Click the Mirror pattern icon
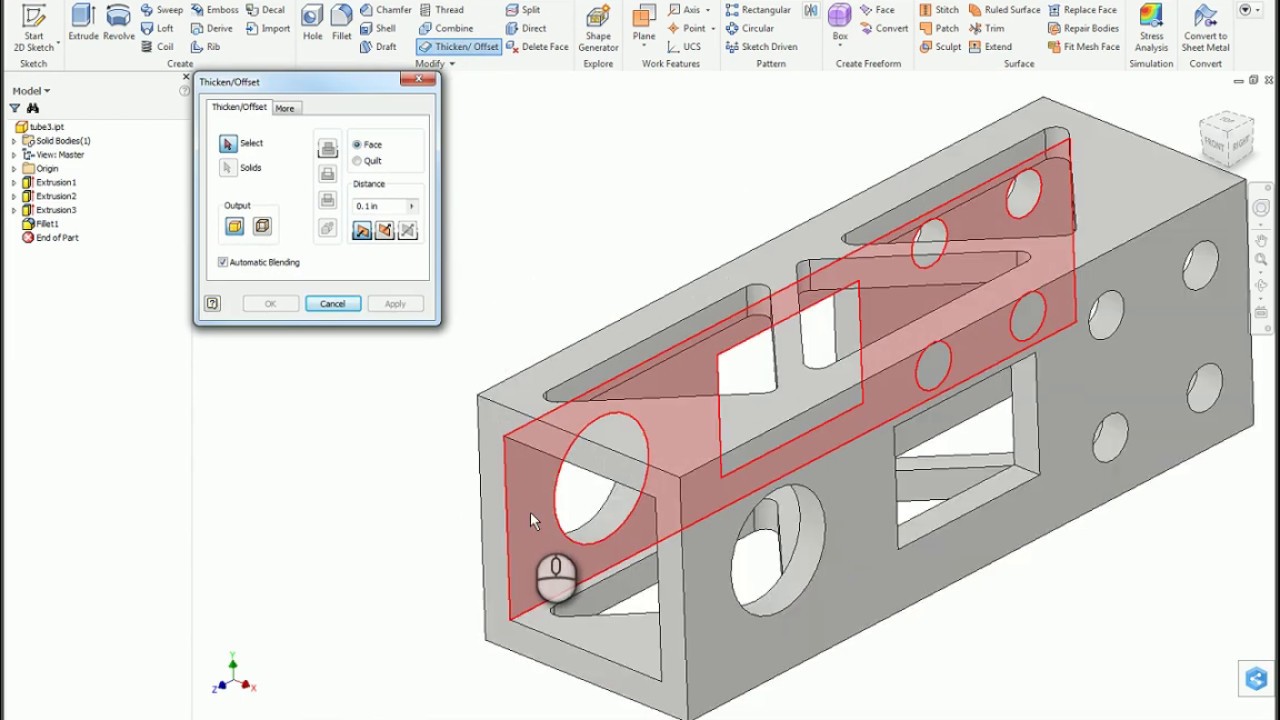This screenshot has height=720, width=1280. coord(811,10)
